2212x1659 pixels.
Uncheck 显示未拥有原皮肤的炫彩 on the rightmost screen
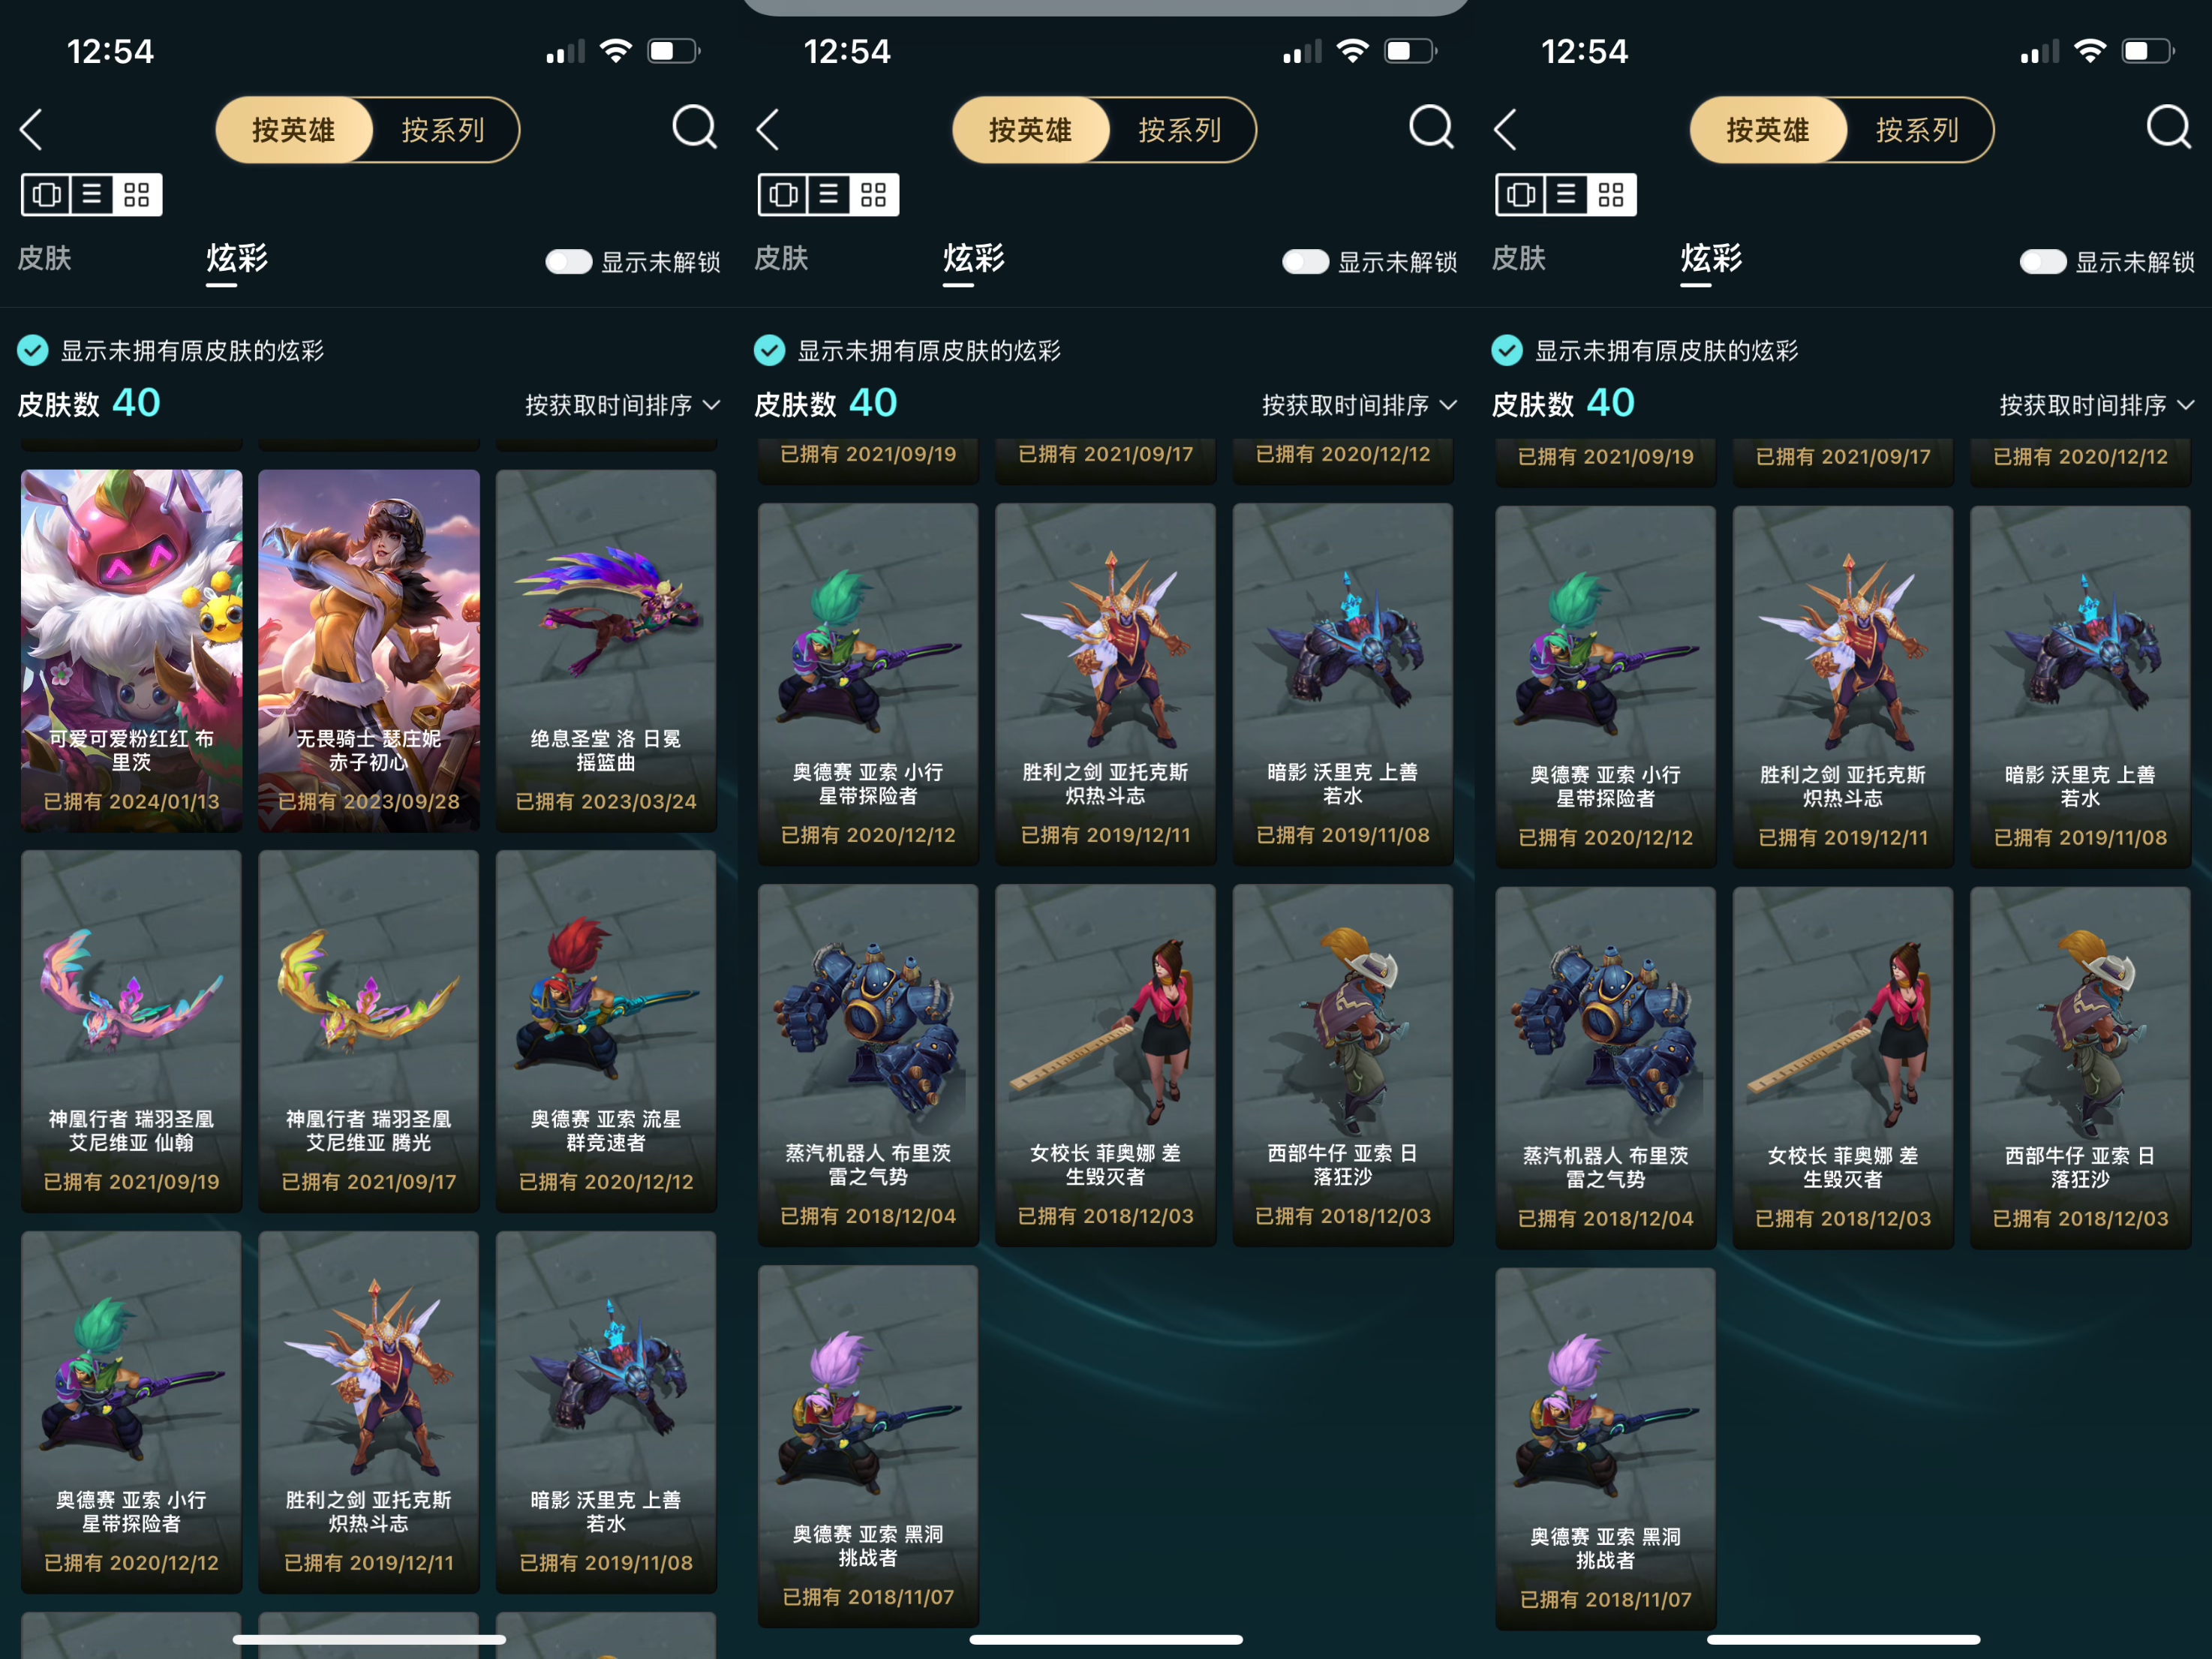click(x=1507, y=350)
